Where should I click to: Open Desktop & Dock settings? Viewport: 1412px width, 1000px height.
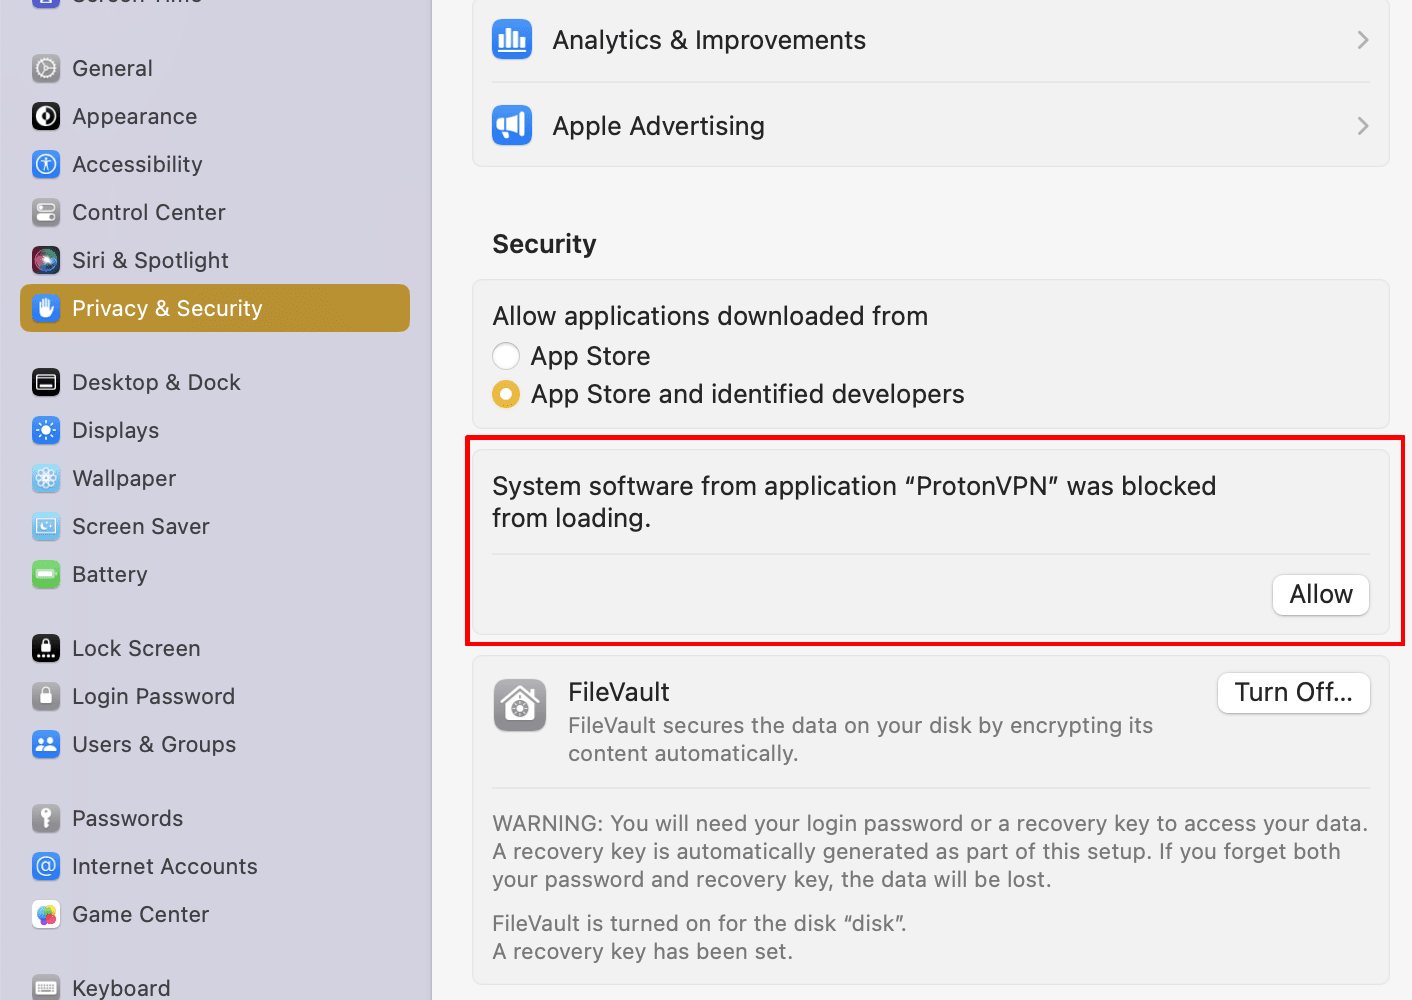click(156, 382)
